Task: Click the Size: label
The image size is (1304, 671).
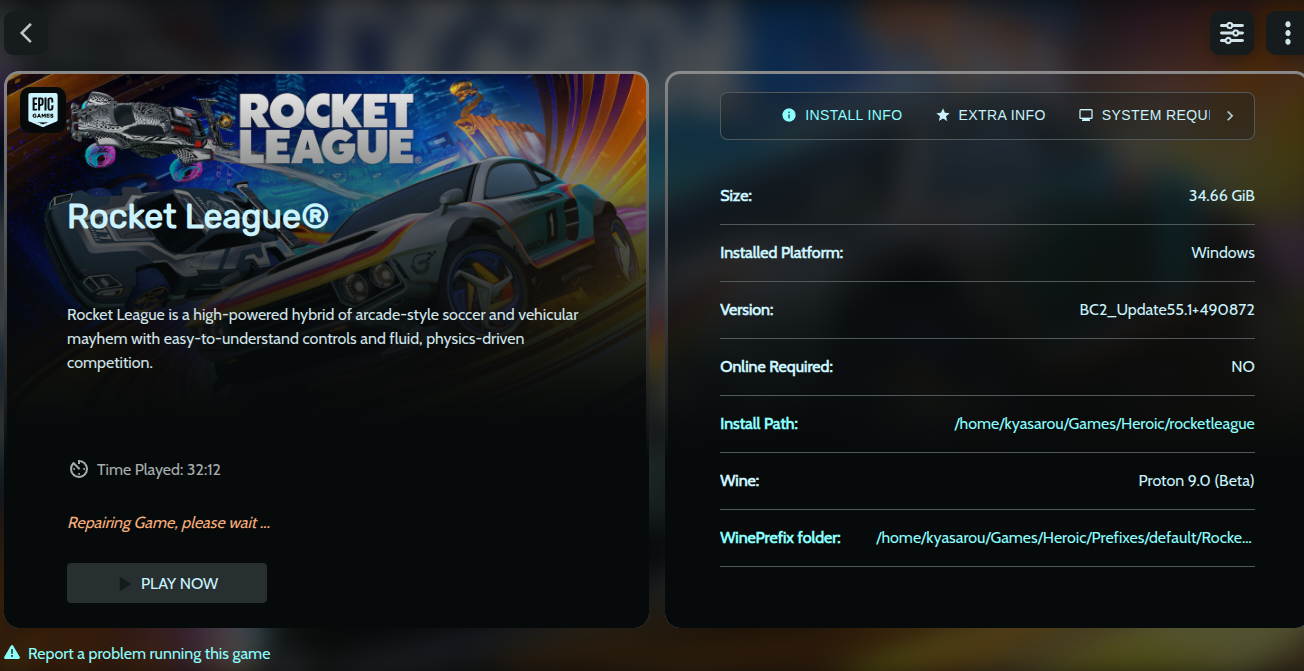Action: click(736, 195)
